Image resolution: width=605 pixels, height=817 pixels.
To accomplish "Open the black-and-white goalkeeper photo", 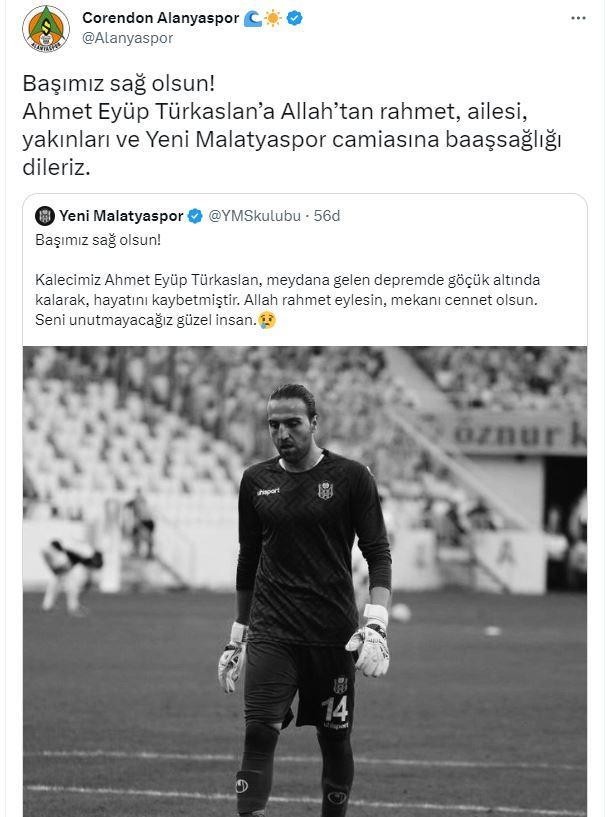I will pyautogui.click(x=305, y=581).
